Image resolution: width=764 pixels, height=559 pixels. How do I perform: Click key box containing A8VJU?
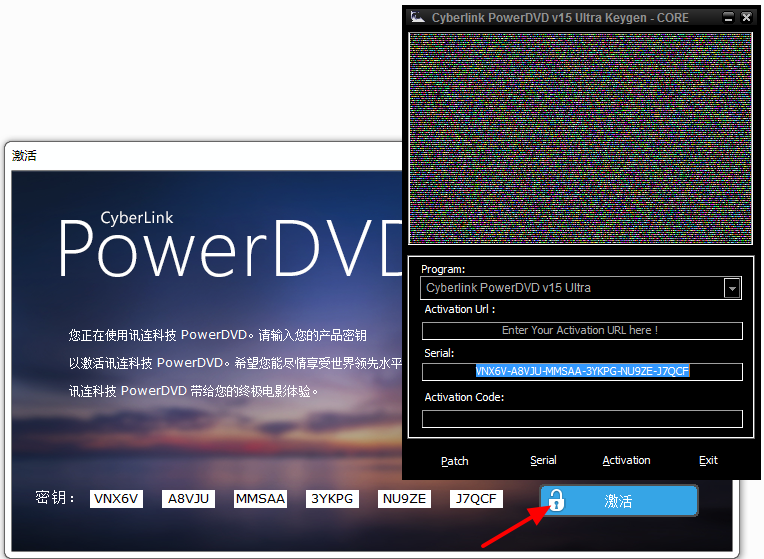(x=188, y=499)
